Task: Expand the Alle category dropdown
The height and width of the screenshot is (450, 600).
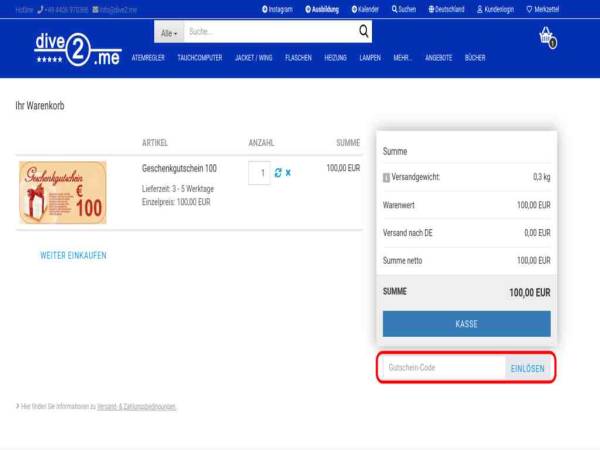Action: tap(169, 33)
